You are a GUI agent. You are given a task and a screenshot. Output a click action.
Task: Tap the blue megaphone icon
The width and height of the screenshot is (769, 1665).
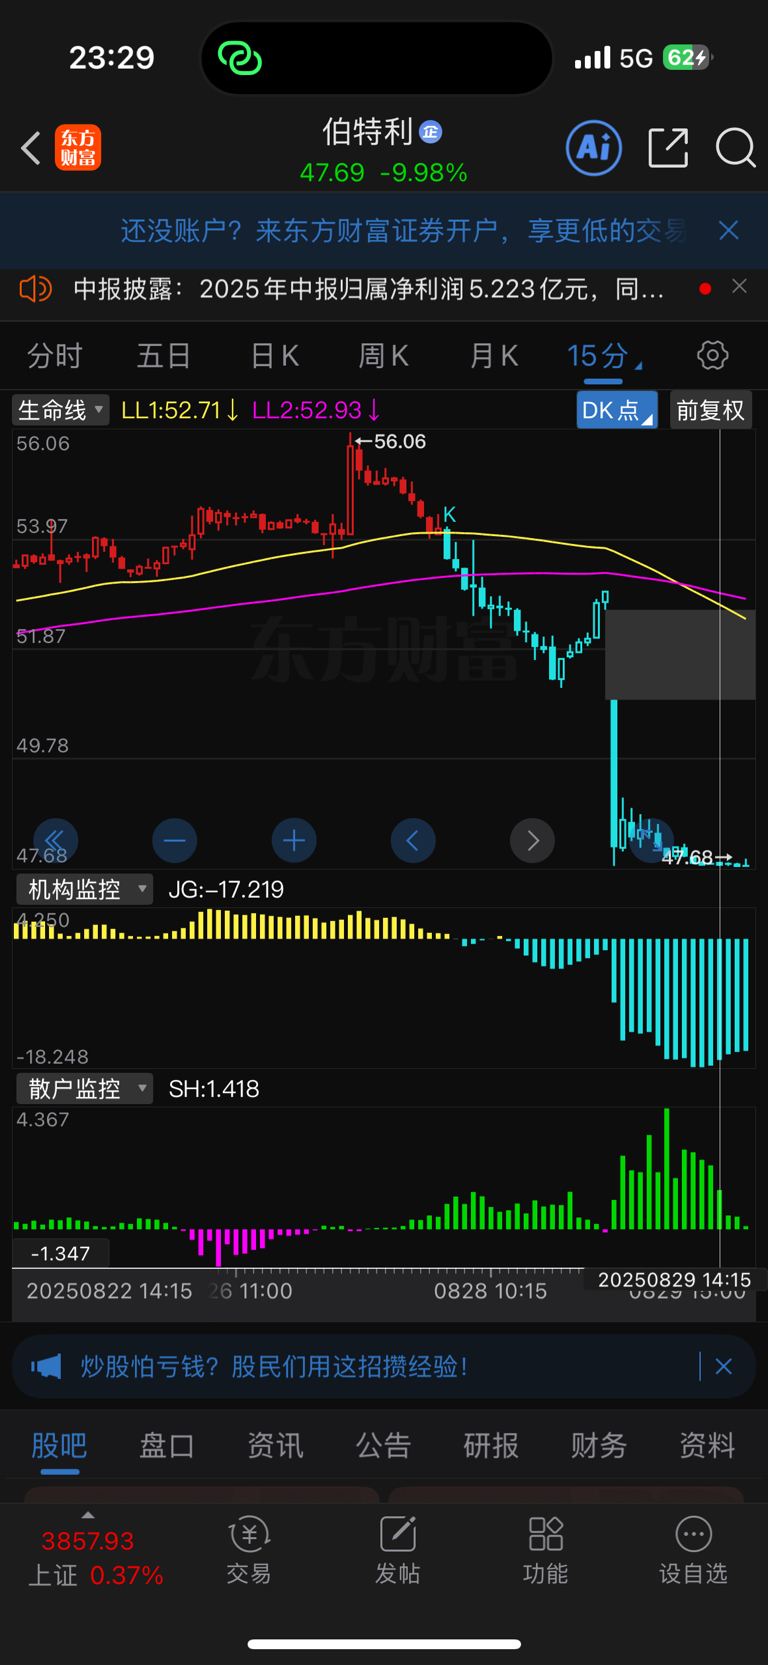(x=46, y=1366)
